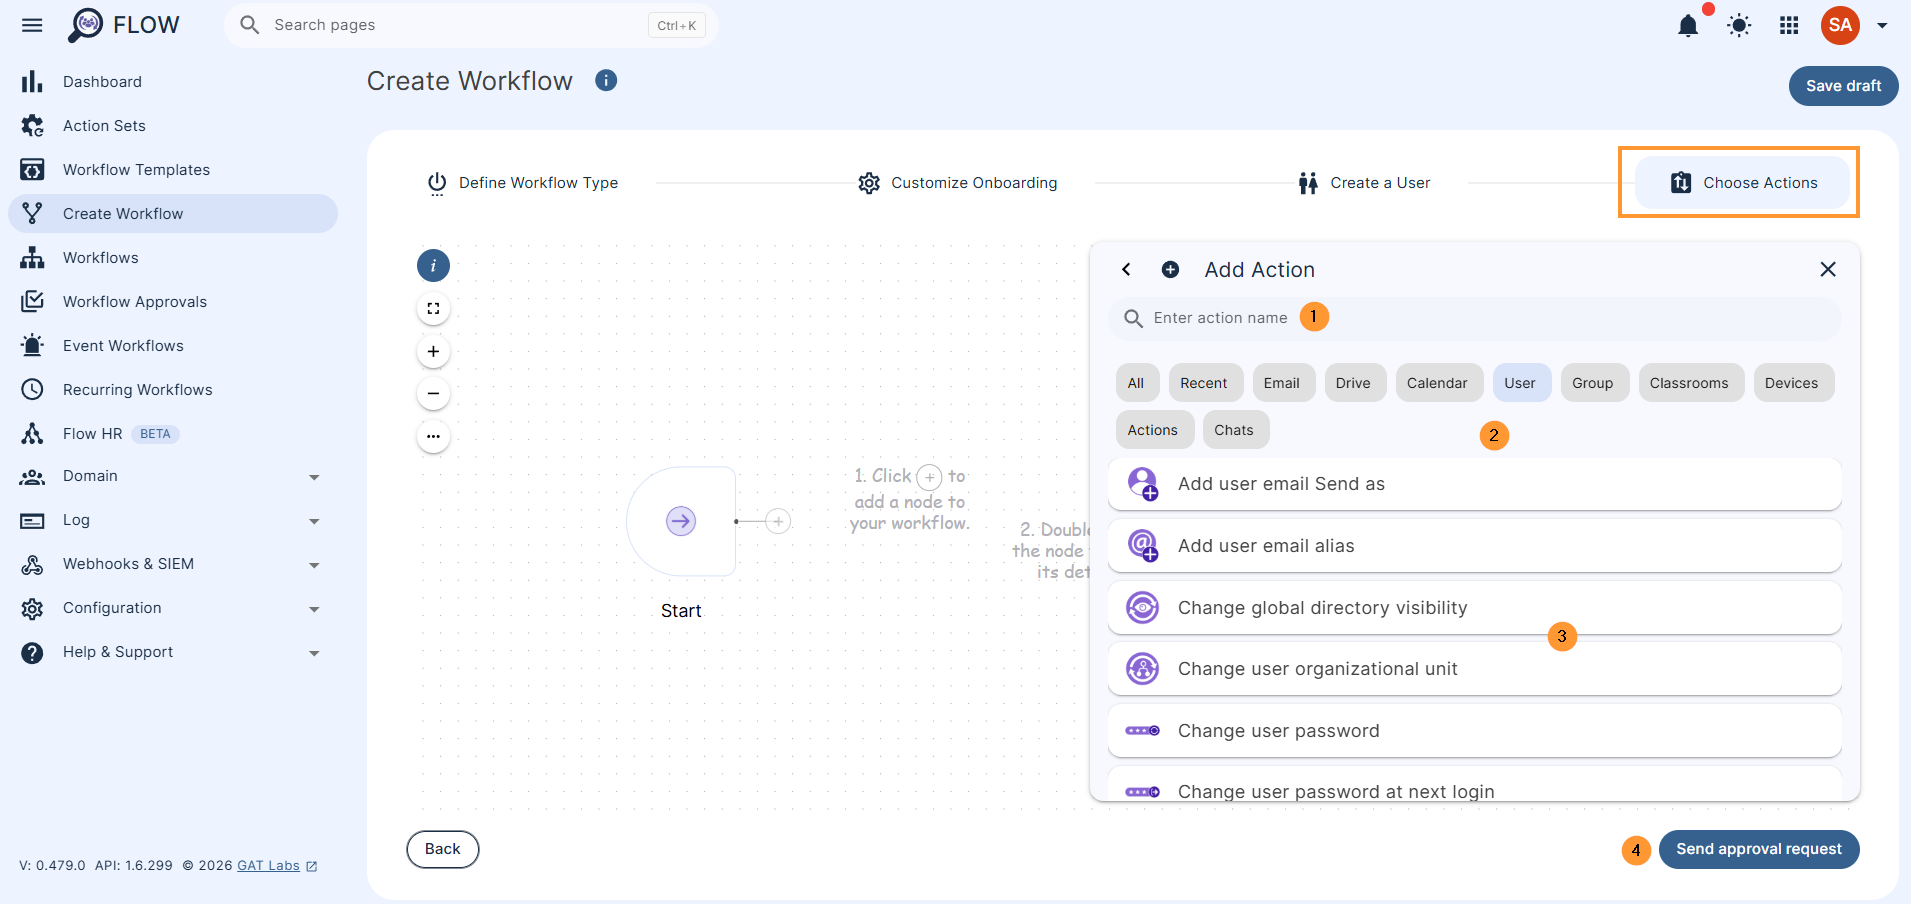
Task: Click the Add user email Send as icon
Action: click(1143, 484)
